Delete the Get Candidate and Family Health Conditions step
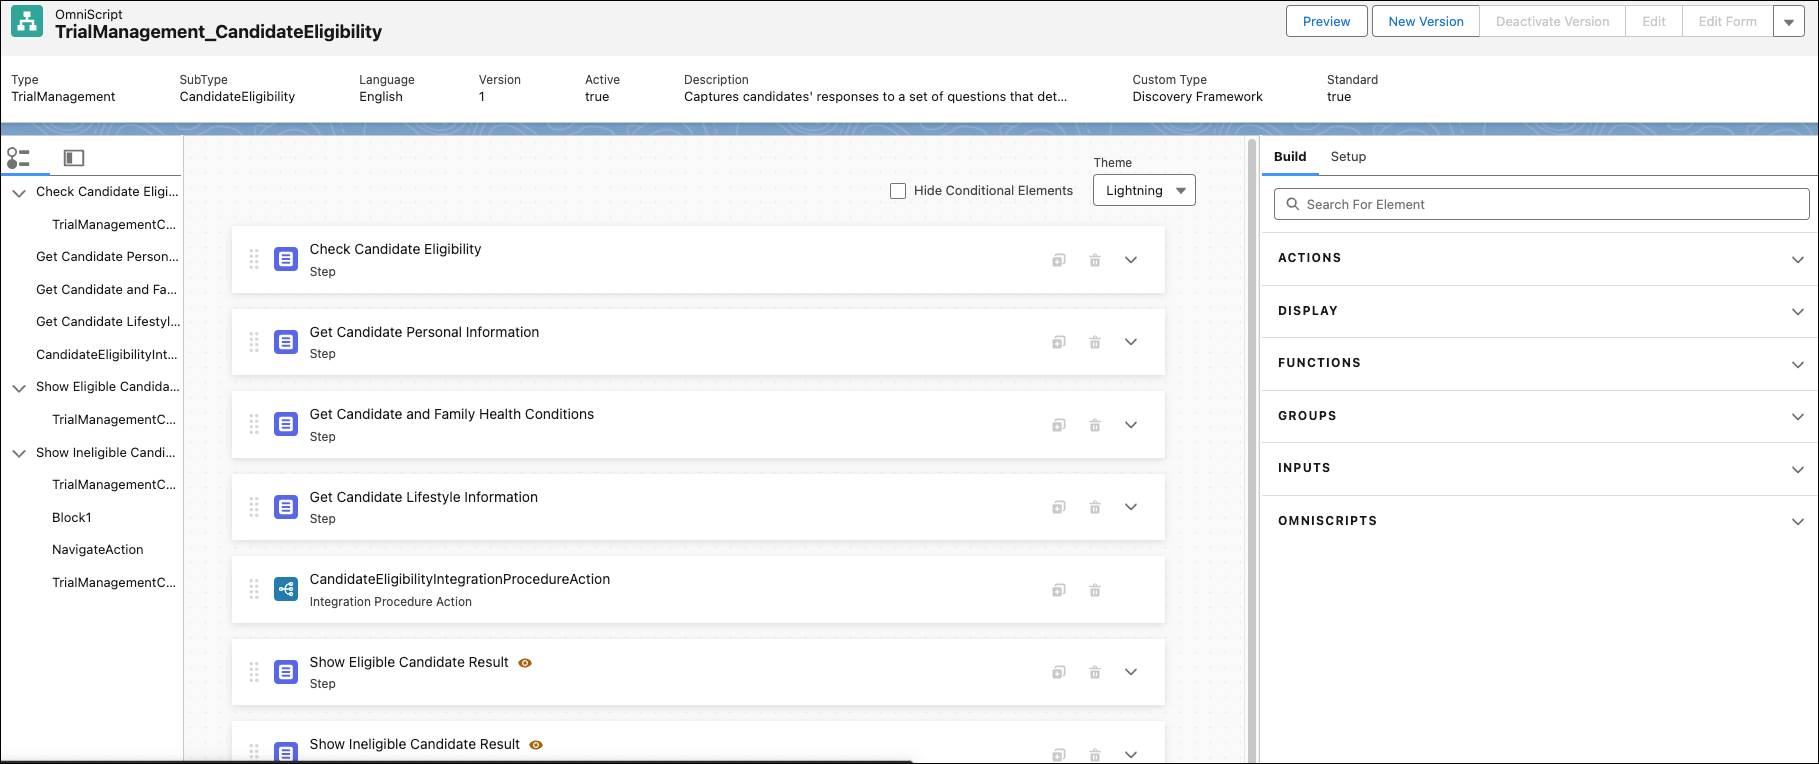Image resolution: width=1819 pixels, height=764 pixels. (1095, 425)
